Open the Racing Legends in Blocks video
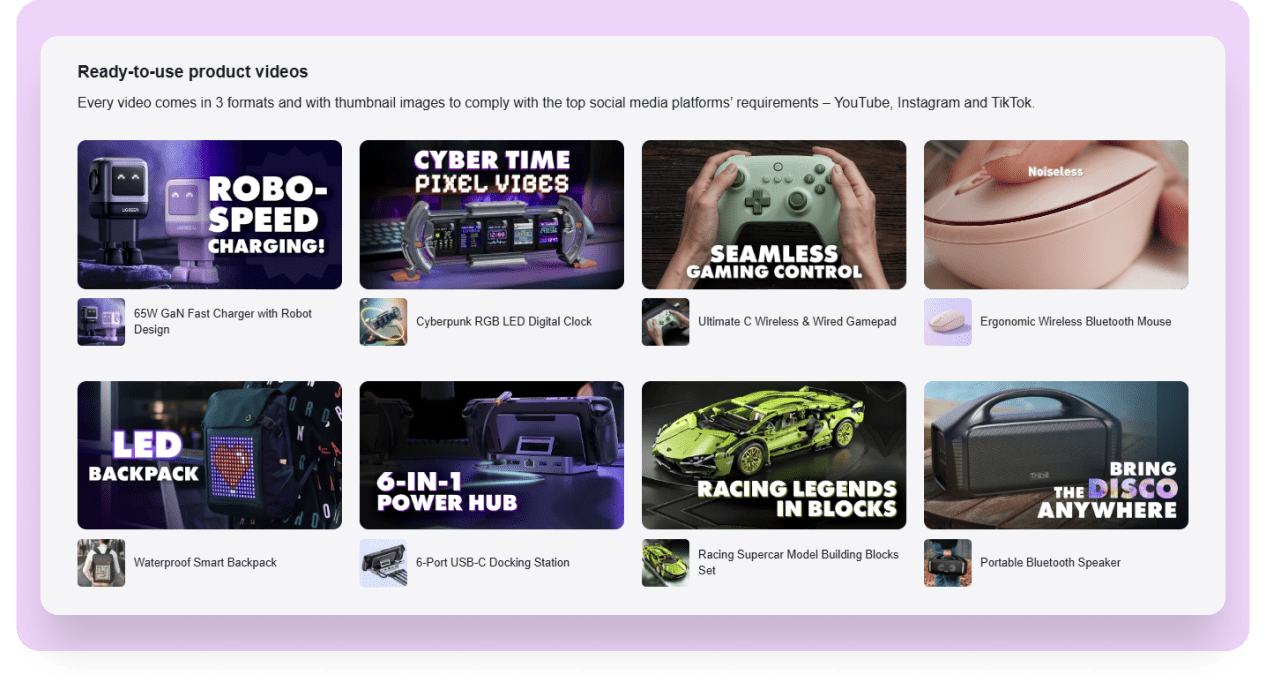This screenshot has height=692, width=1265. [774, 455]
